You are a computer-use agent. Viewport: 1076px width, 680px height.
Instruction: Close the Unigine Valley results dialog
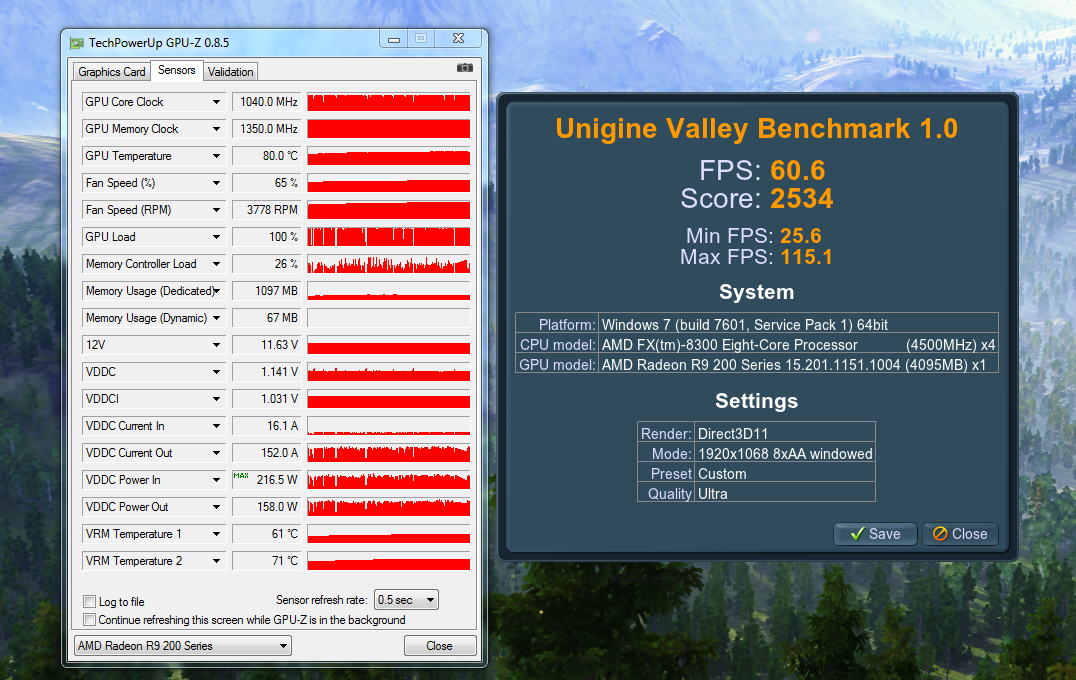coord(960,534)
